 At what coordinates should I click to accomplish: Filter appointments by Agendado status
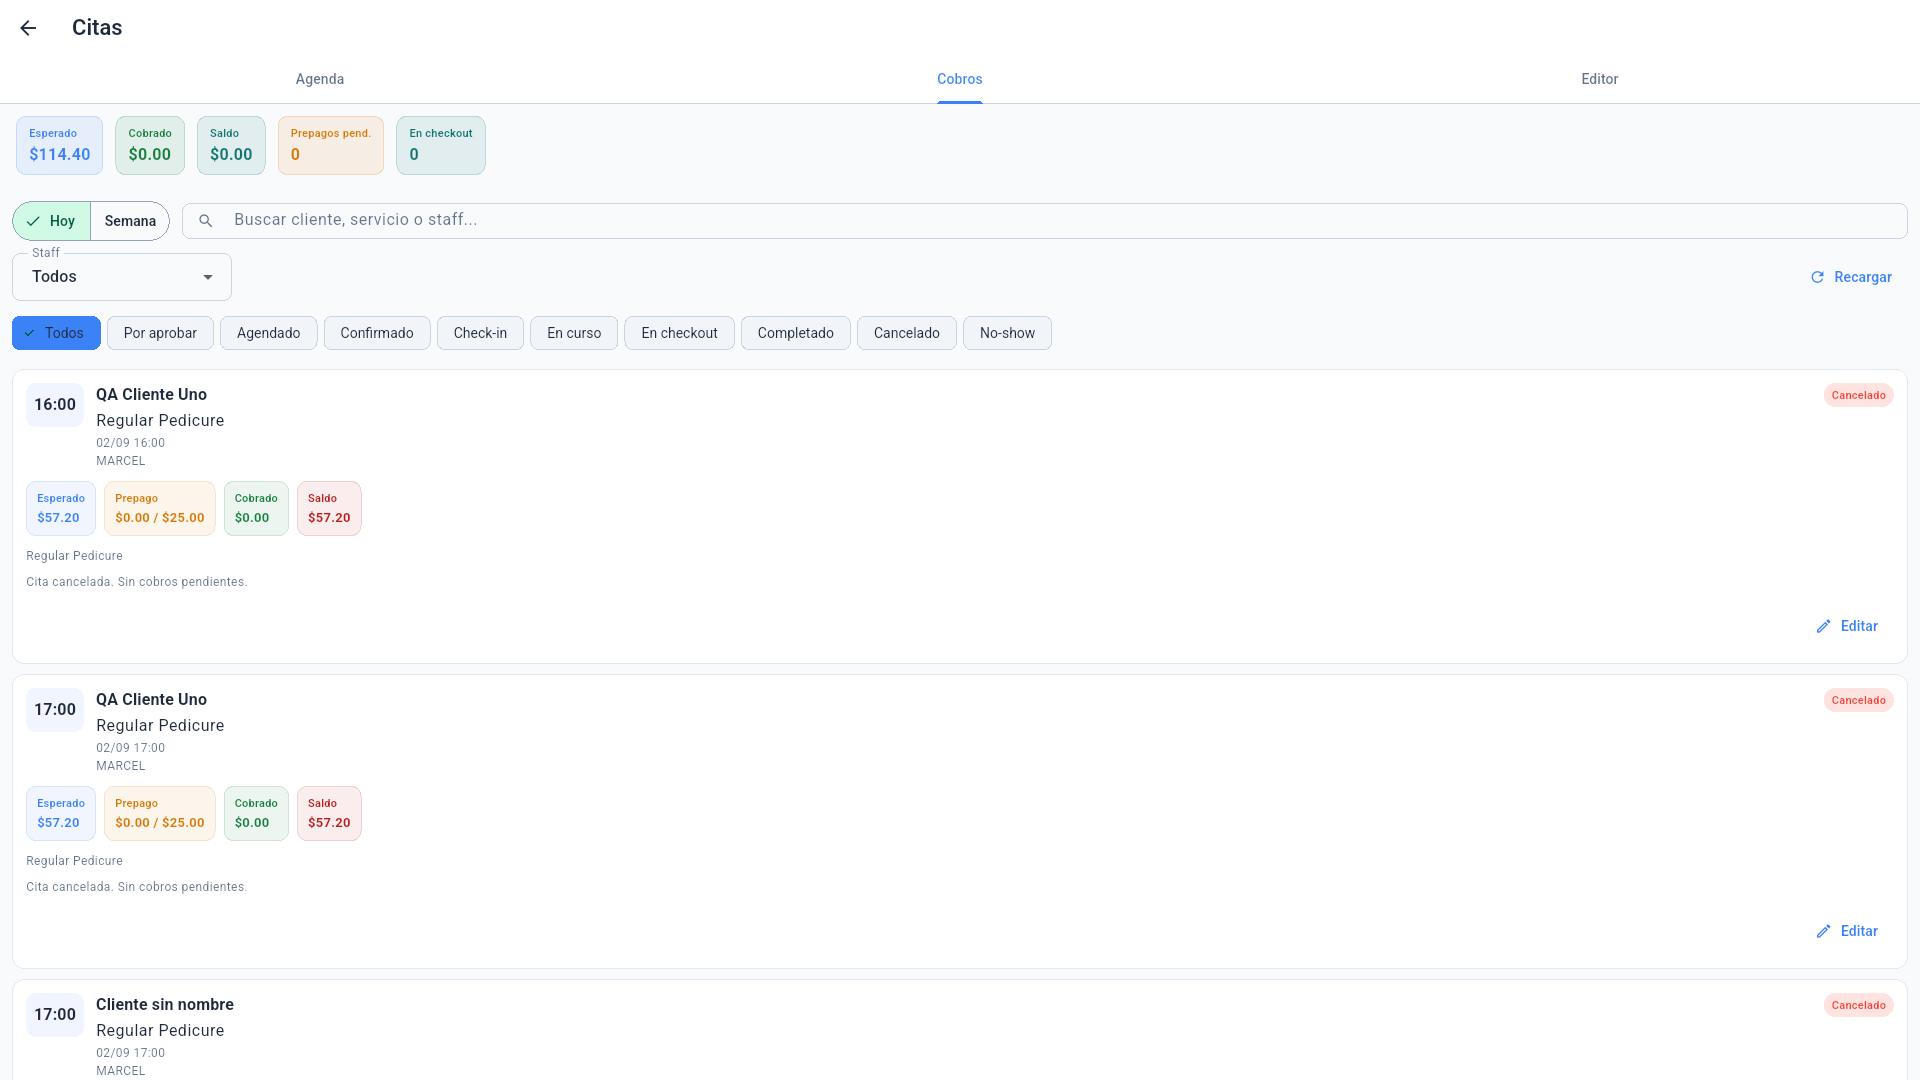point(268,333)
